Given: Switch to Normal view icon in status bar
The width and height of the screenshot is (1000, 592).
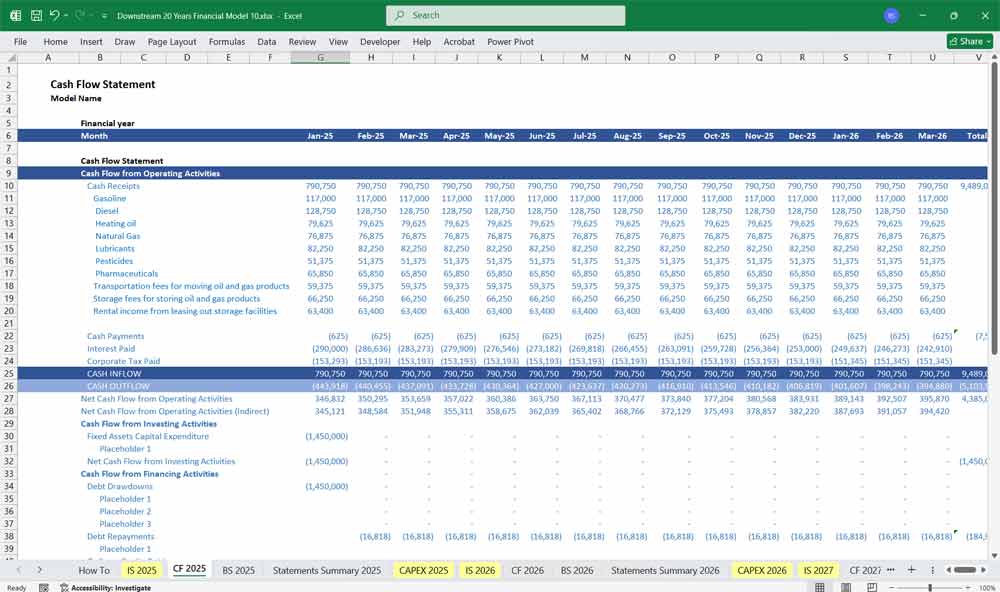Looking at the screenshot, I should pos(819,586).
